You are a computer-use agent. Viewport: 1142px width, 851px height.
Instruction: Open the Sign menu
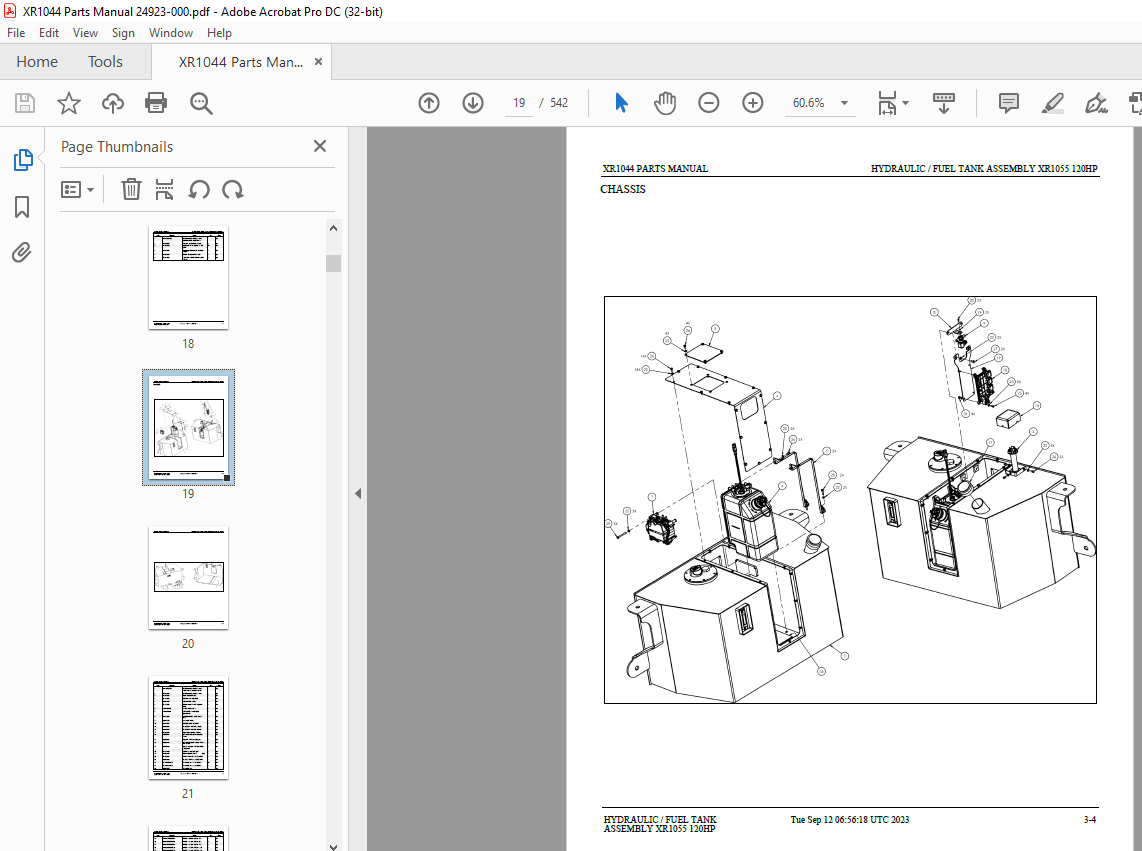coord(123,33)
